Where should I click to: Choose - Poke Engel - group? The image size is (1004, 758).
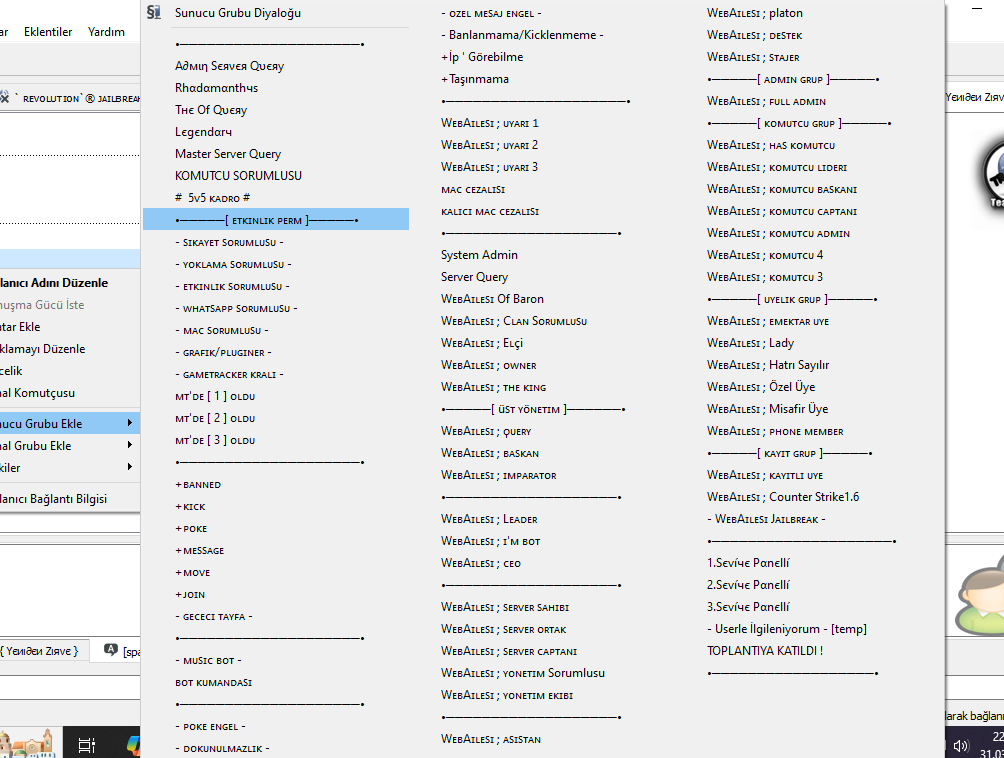pos(210,727)
